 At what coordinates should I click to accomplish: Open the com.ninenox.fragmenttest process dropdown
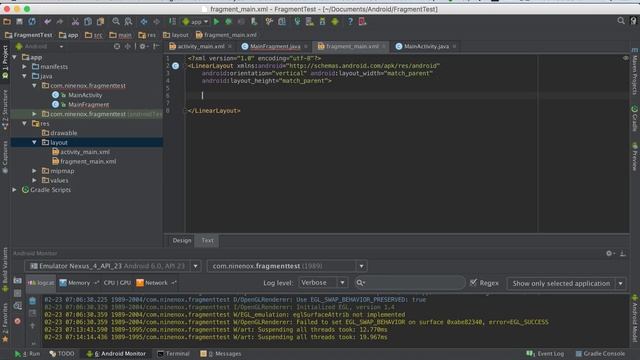(x=361, y=266)
